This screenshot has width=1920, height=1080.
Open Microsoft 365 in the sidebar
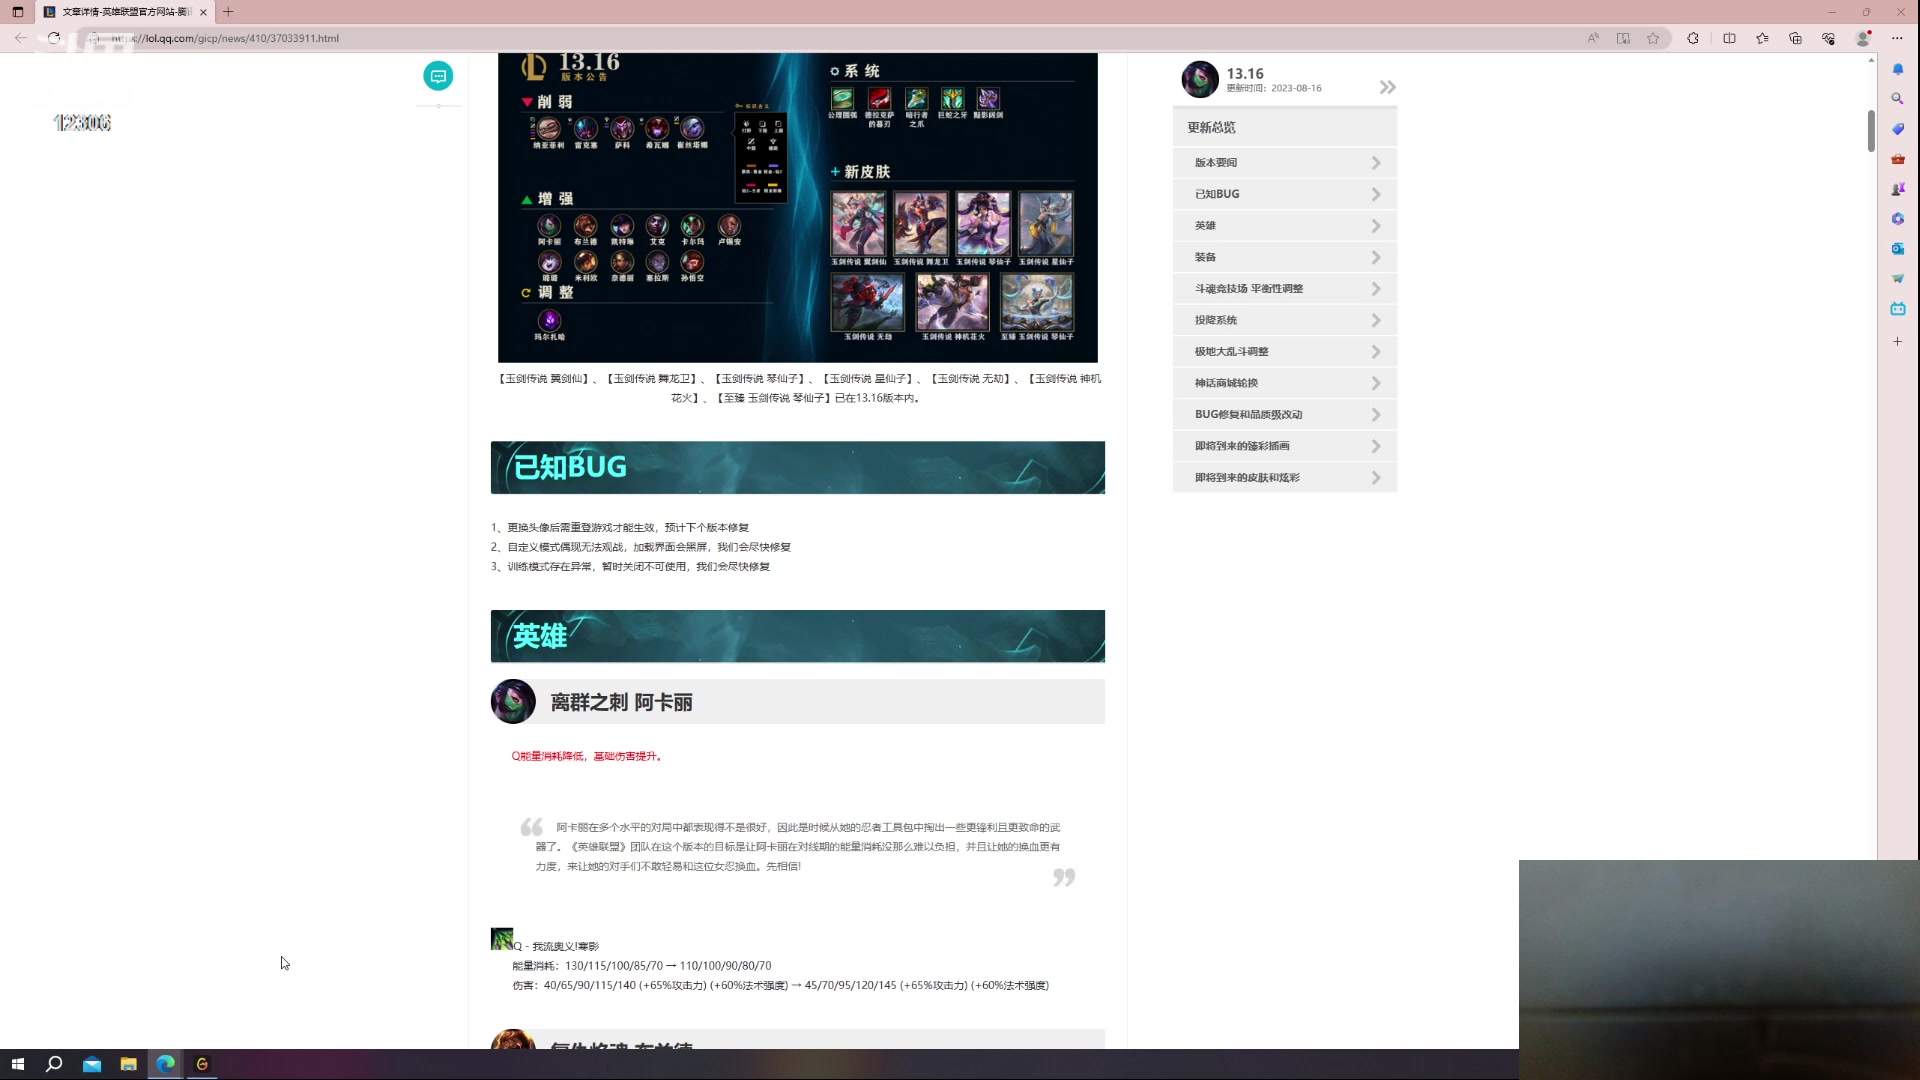point(1897,219)
